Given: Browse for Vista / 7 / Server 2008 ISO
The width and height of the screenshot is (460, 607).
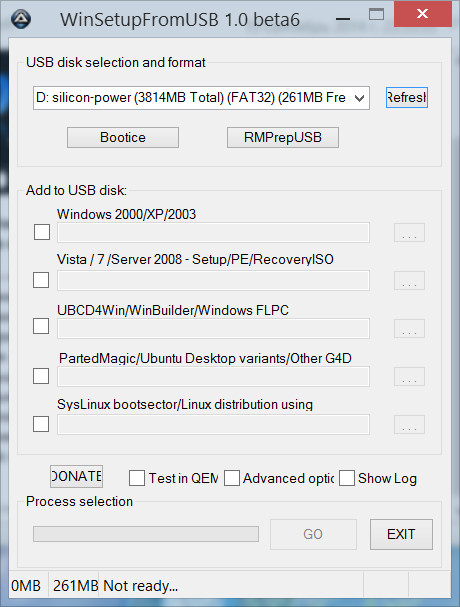Looking at the screenshot, I should [409, 281].
